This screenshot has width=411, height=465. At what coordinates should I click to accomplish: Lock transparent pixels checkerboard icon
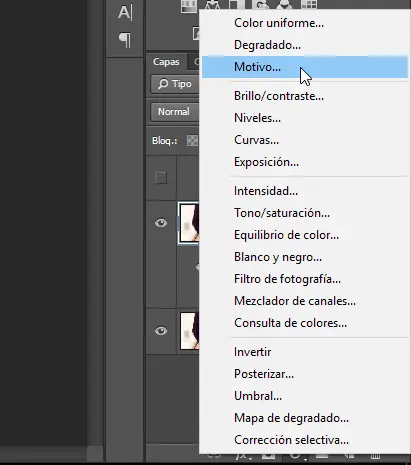click(x=192, y=141)
